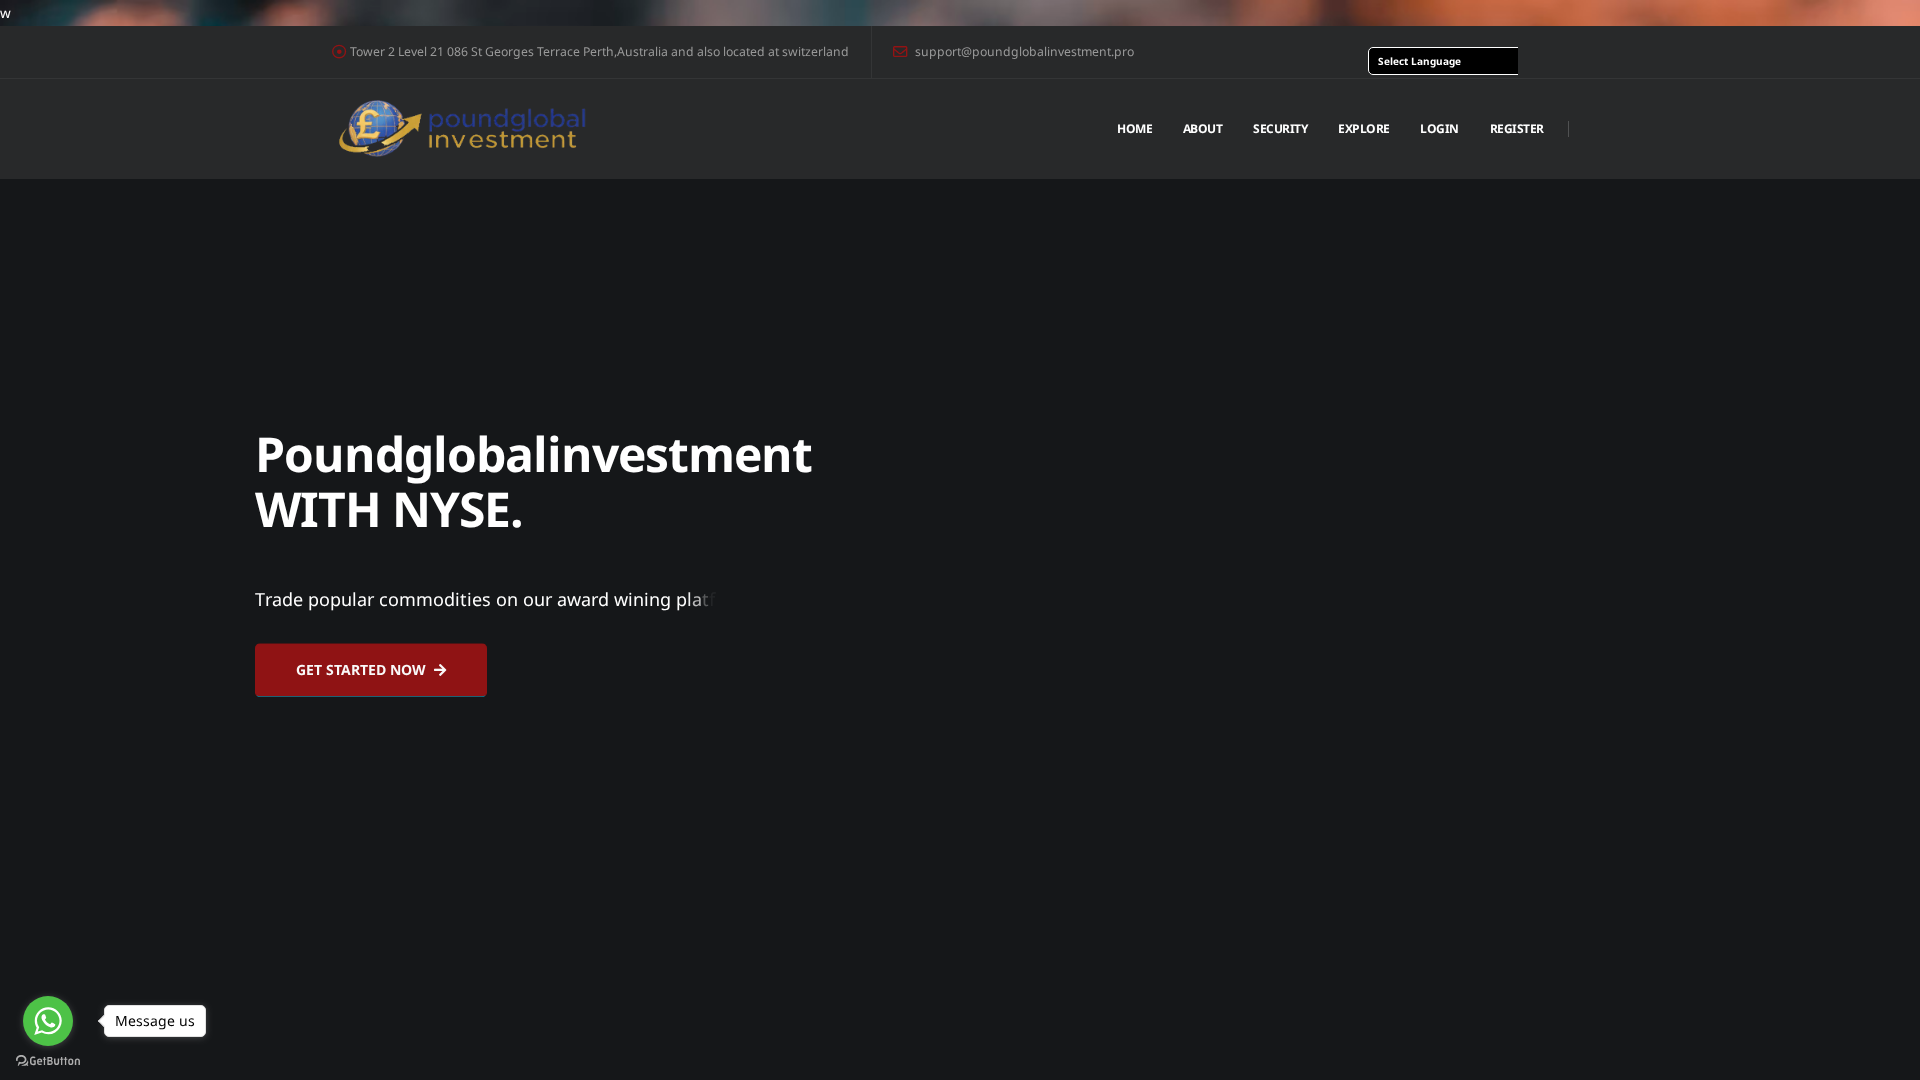The width and height of the screenshot is (1920, 1080).
Task: Click the location pin icon
Action: tap(339, 52)
